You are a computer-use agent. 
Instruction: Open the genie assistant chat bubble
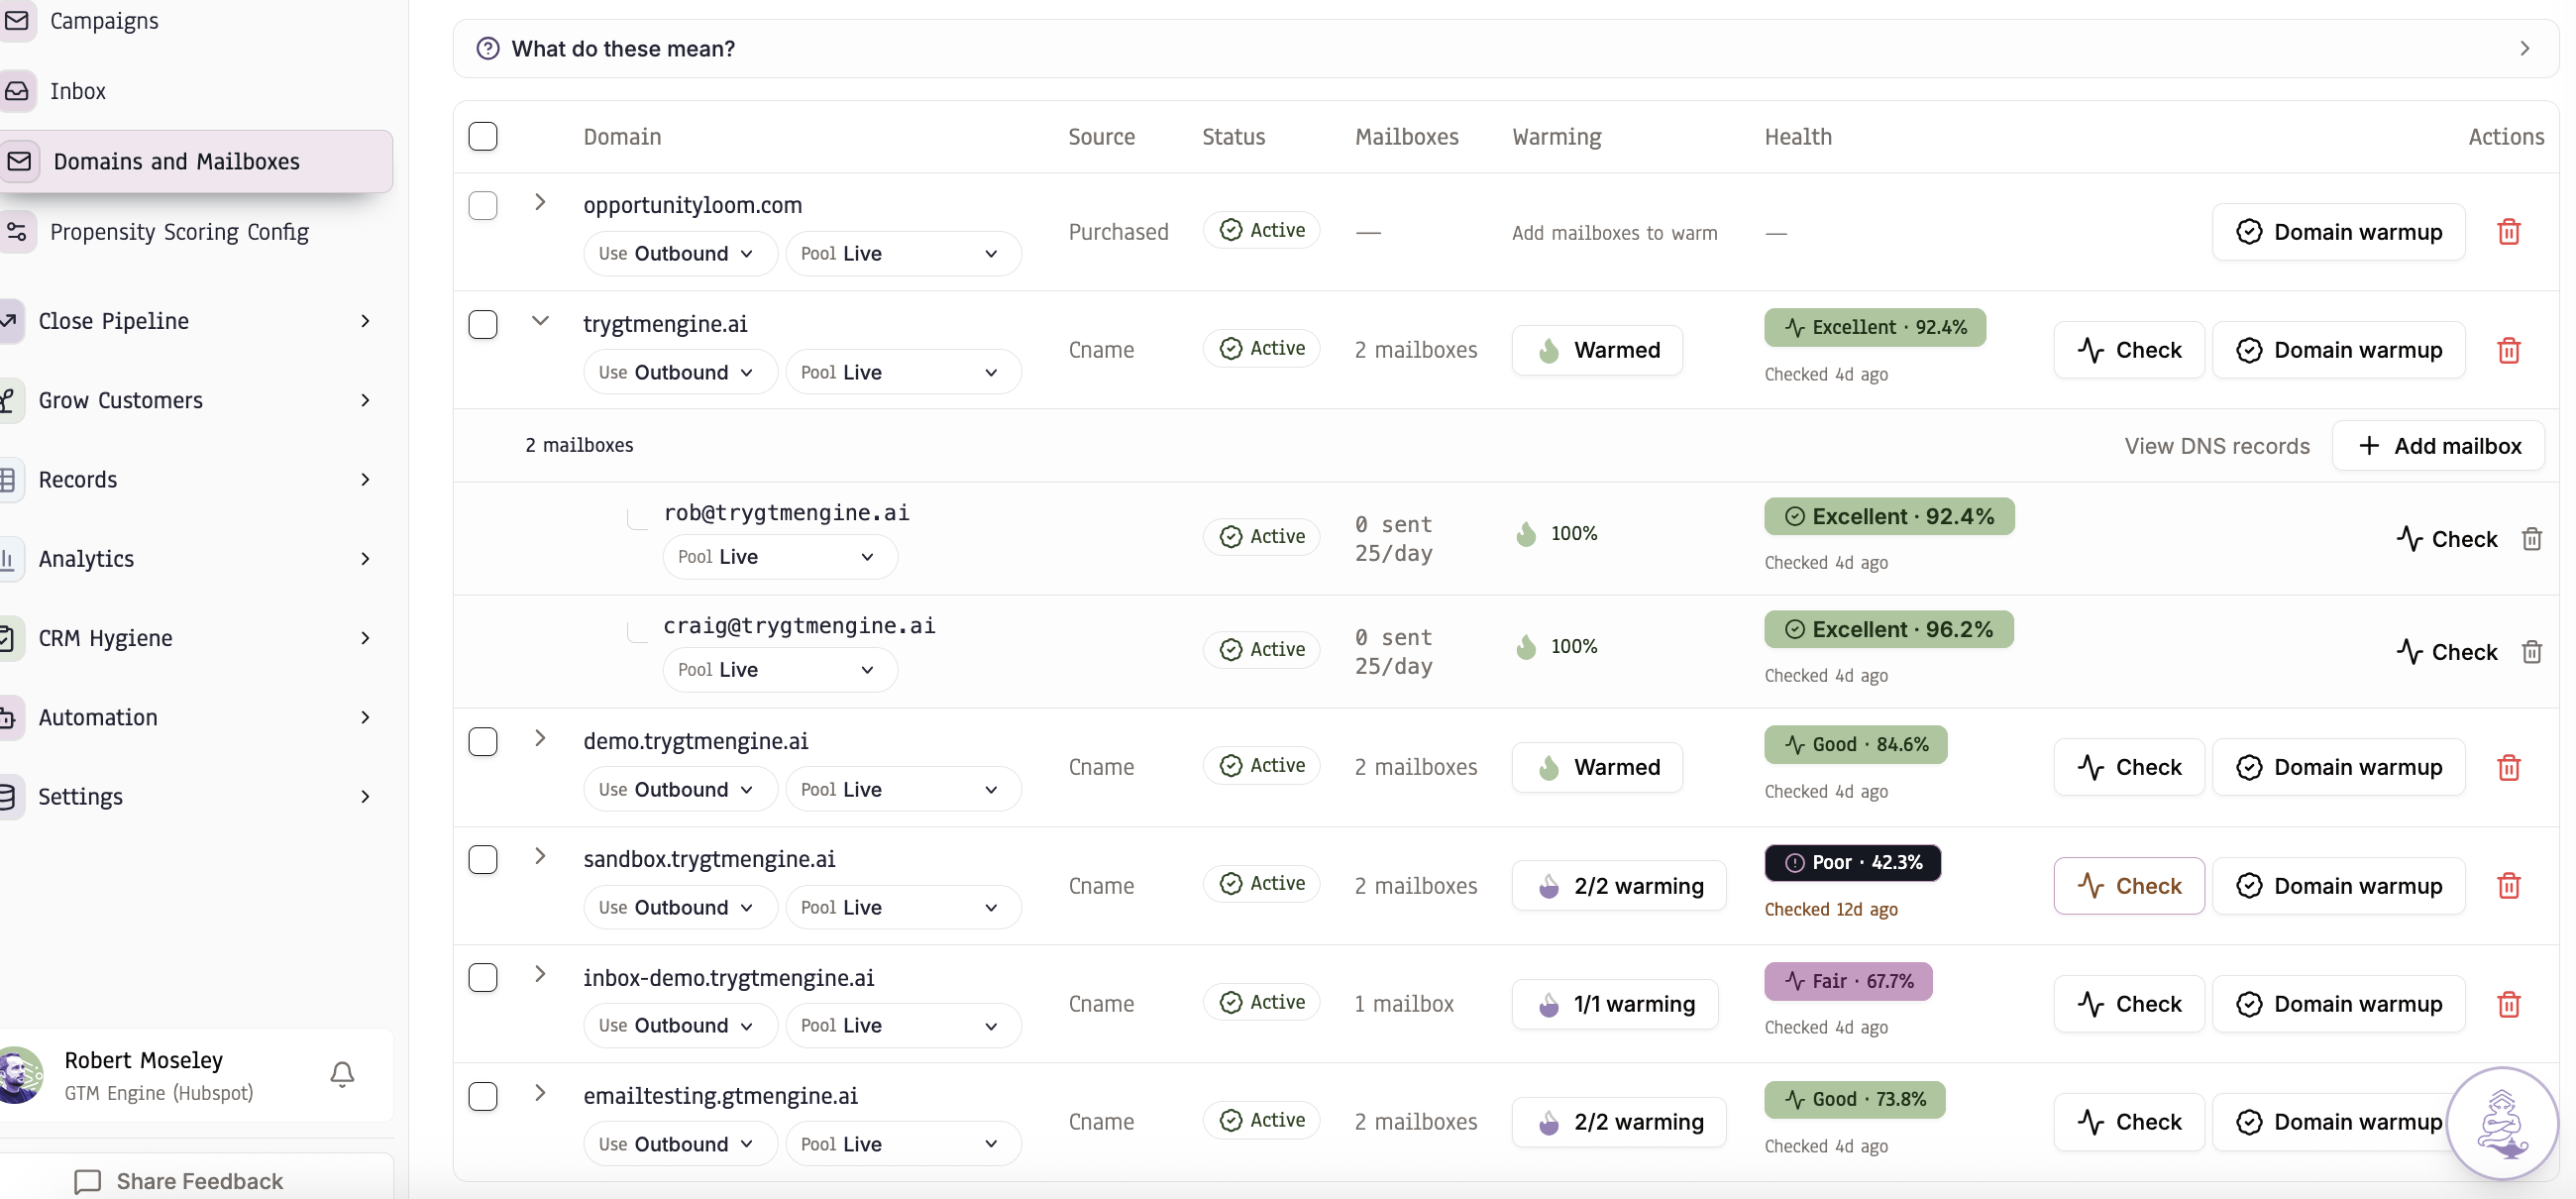[2502, 1123]
